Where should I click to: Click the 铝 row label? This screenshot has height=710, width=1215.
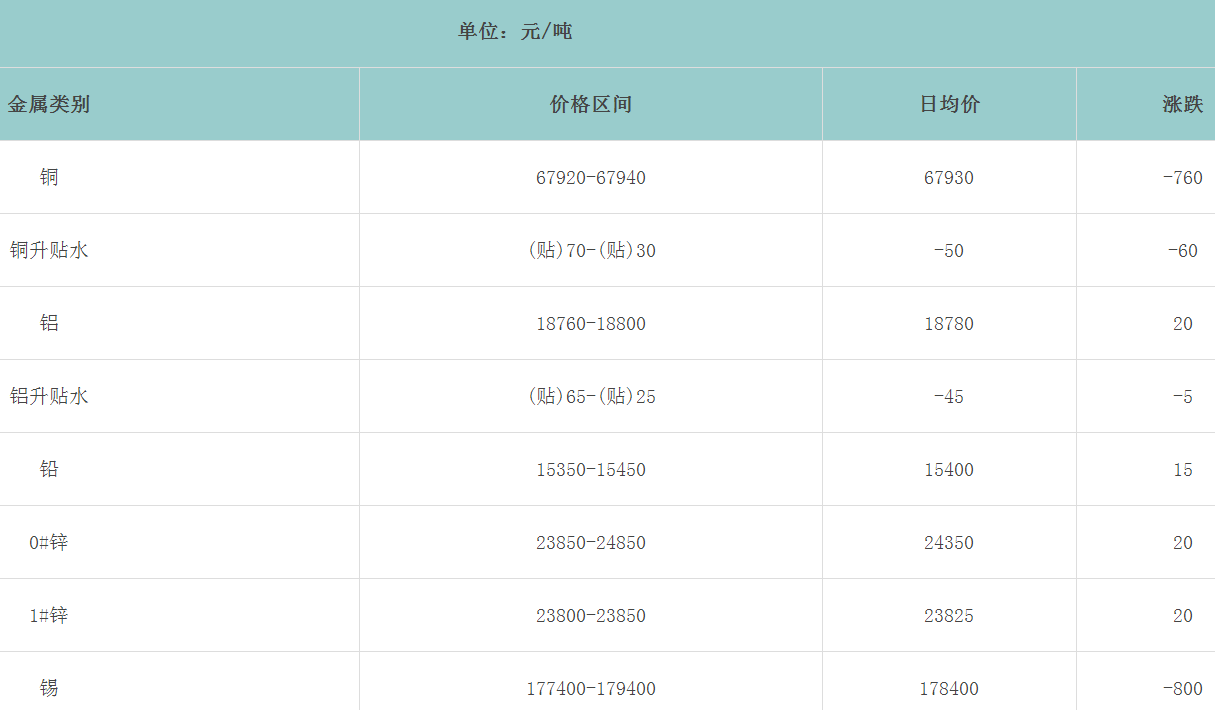49,323
